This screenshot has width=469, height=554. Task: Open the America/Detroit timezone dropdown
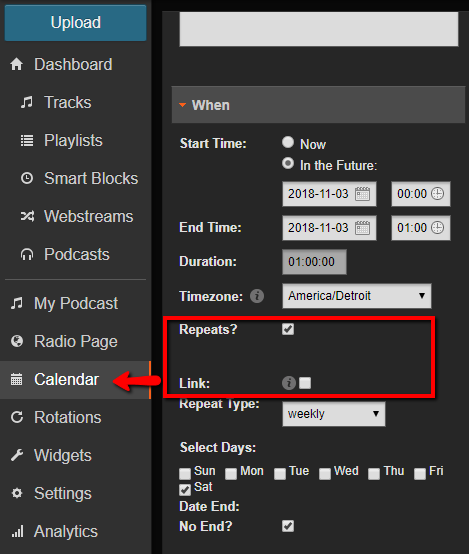(357, 296)
